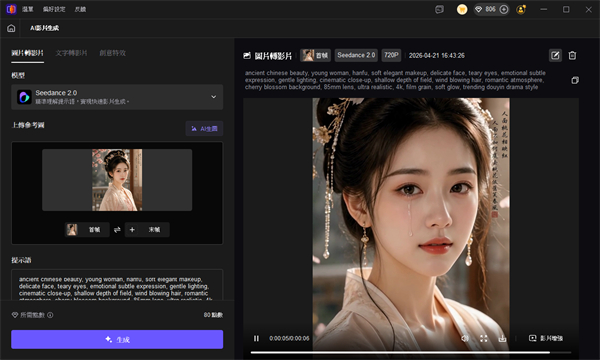Click the 80 點數 cost value
The image size is (600, 360).
213,315
